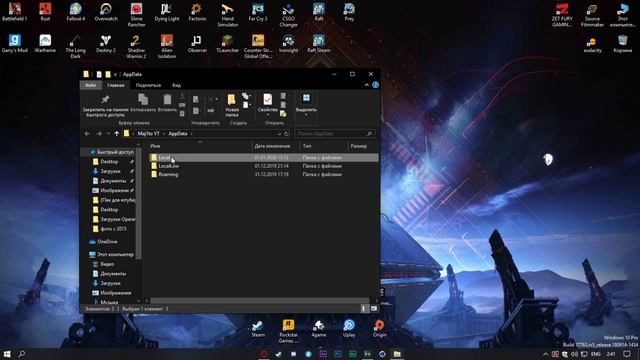Switch to details view in status bar

(x=363, y=309)
